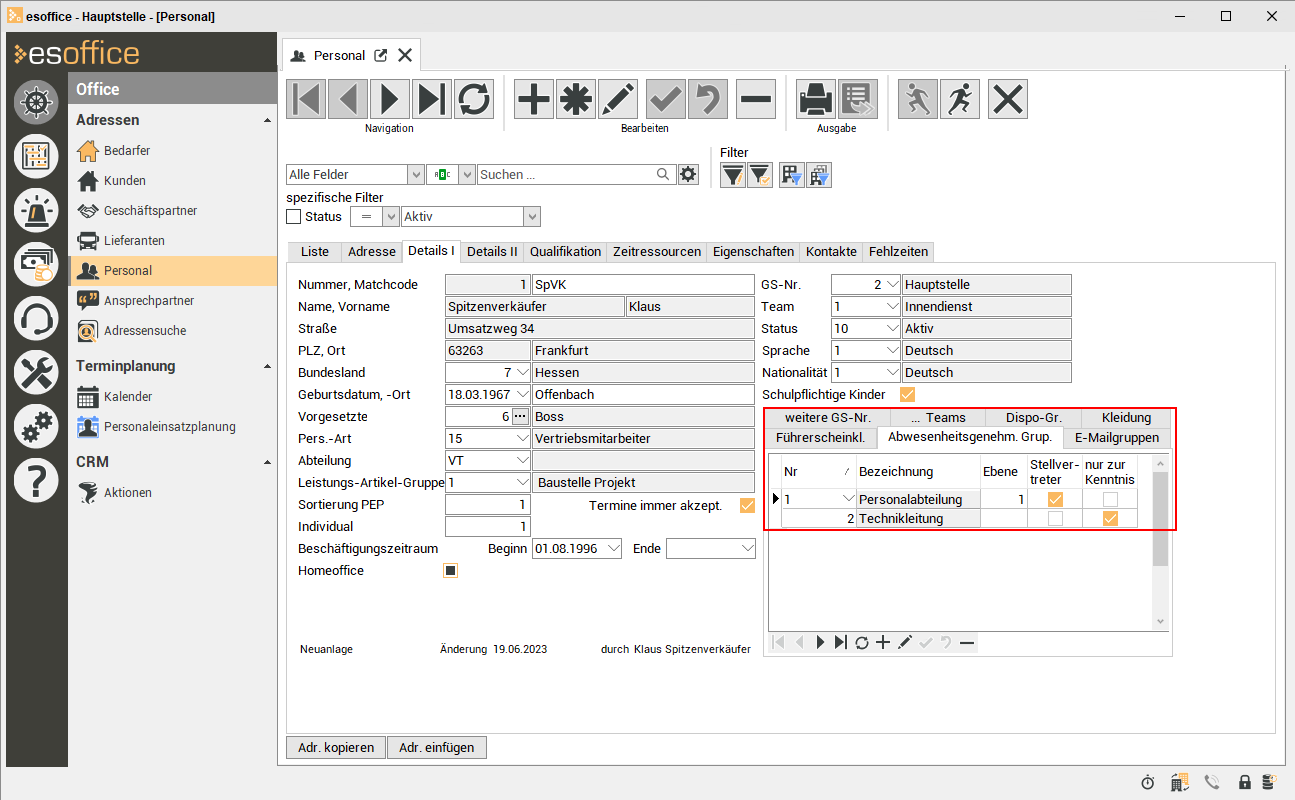
Task: Add new record with plus icon
Action: click(x=534, y=99)
